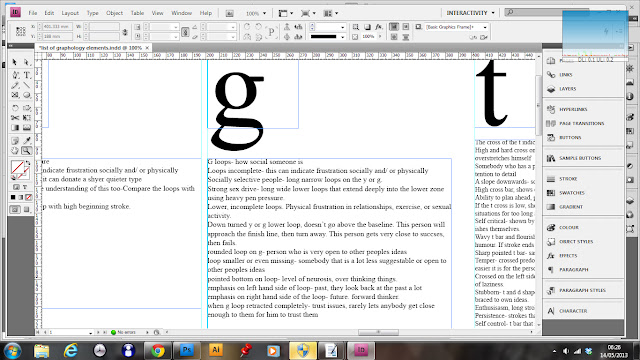Image resolution: width=640 pixels, height=360 pixels.
Task: Swap fill and stroke arrows
Action: 28,163
